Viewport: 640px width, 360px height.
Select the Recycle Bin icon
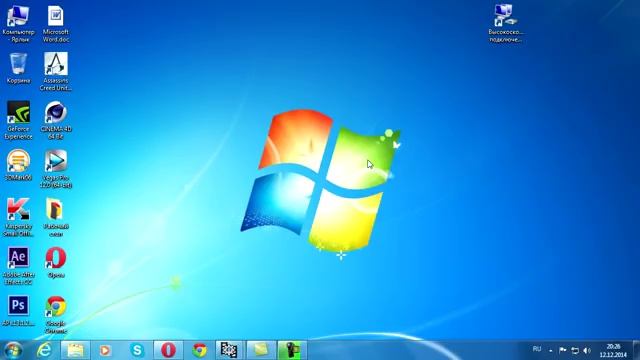(x=18, y=68)
